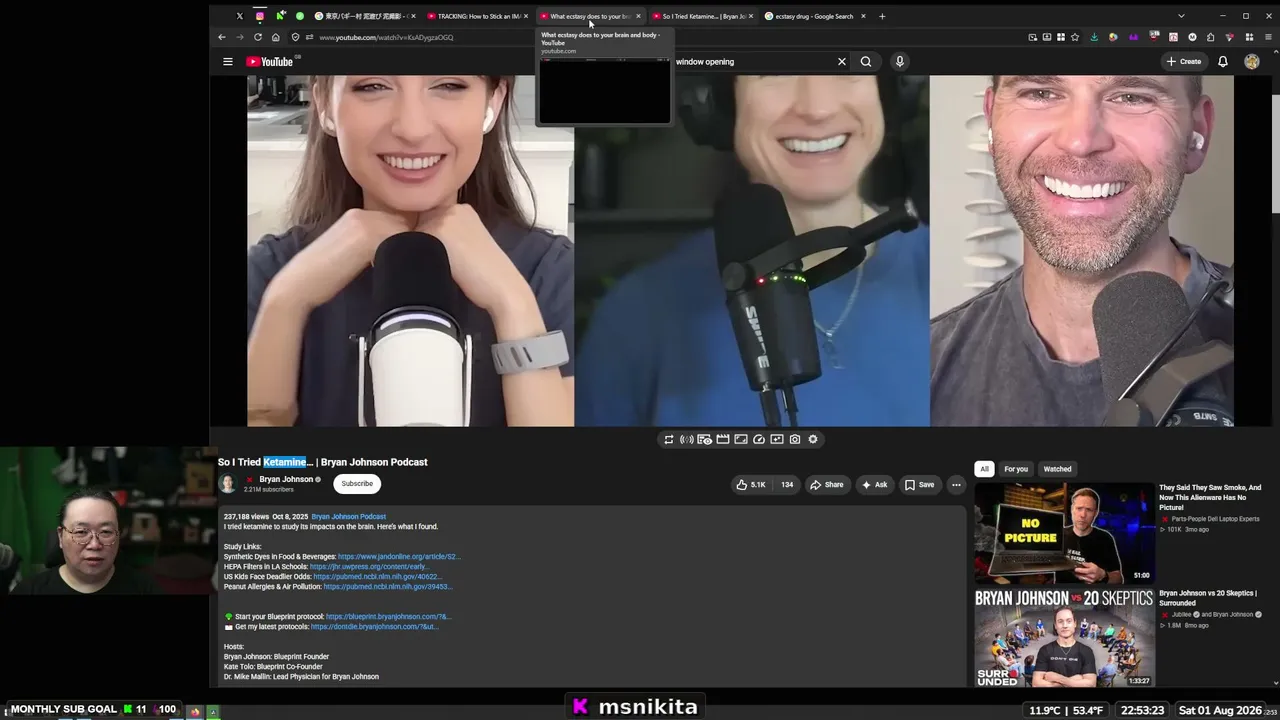Click the taskbar clock showing 22:53:23
The image size is (1280, 720).
coord(1142,711)
